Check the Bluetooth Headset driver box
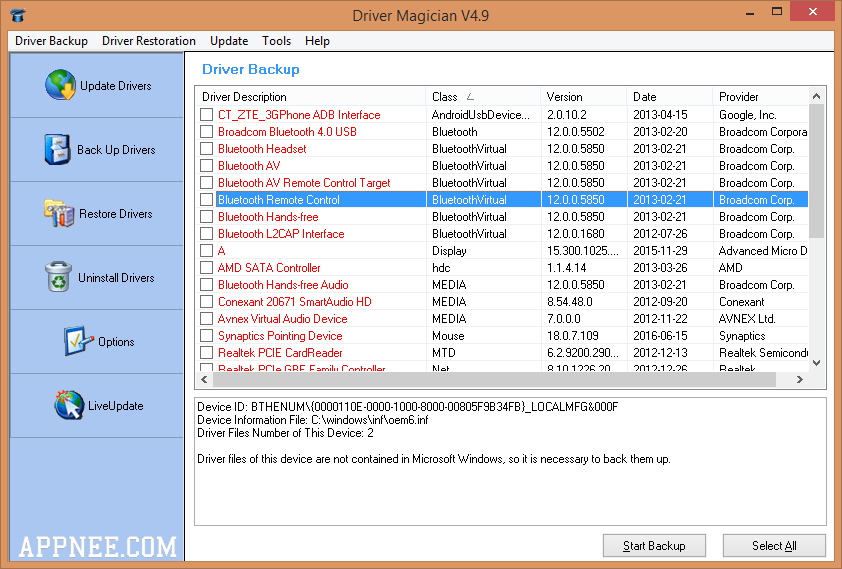Image resolution: width=842 pixels, height=569 pixels. pos(206,149)
